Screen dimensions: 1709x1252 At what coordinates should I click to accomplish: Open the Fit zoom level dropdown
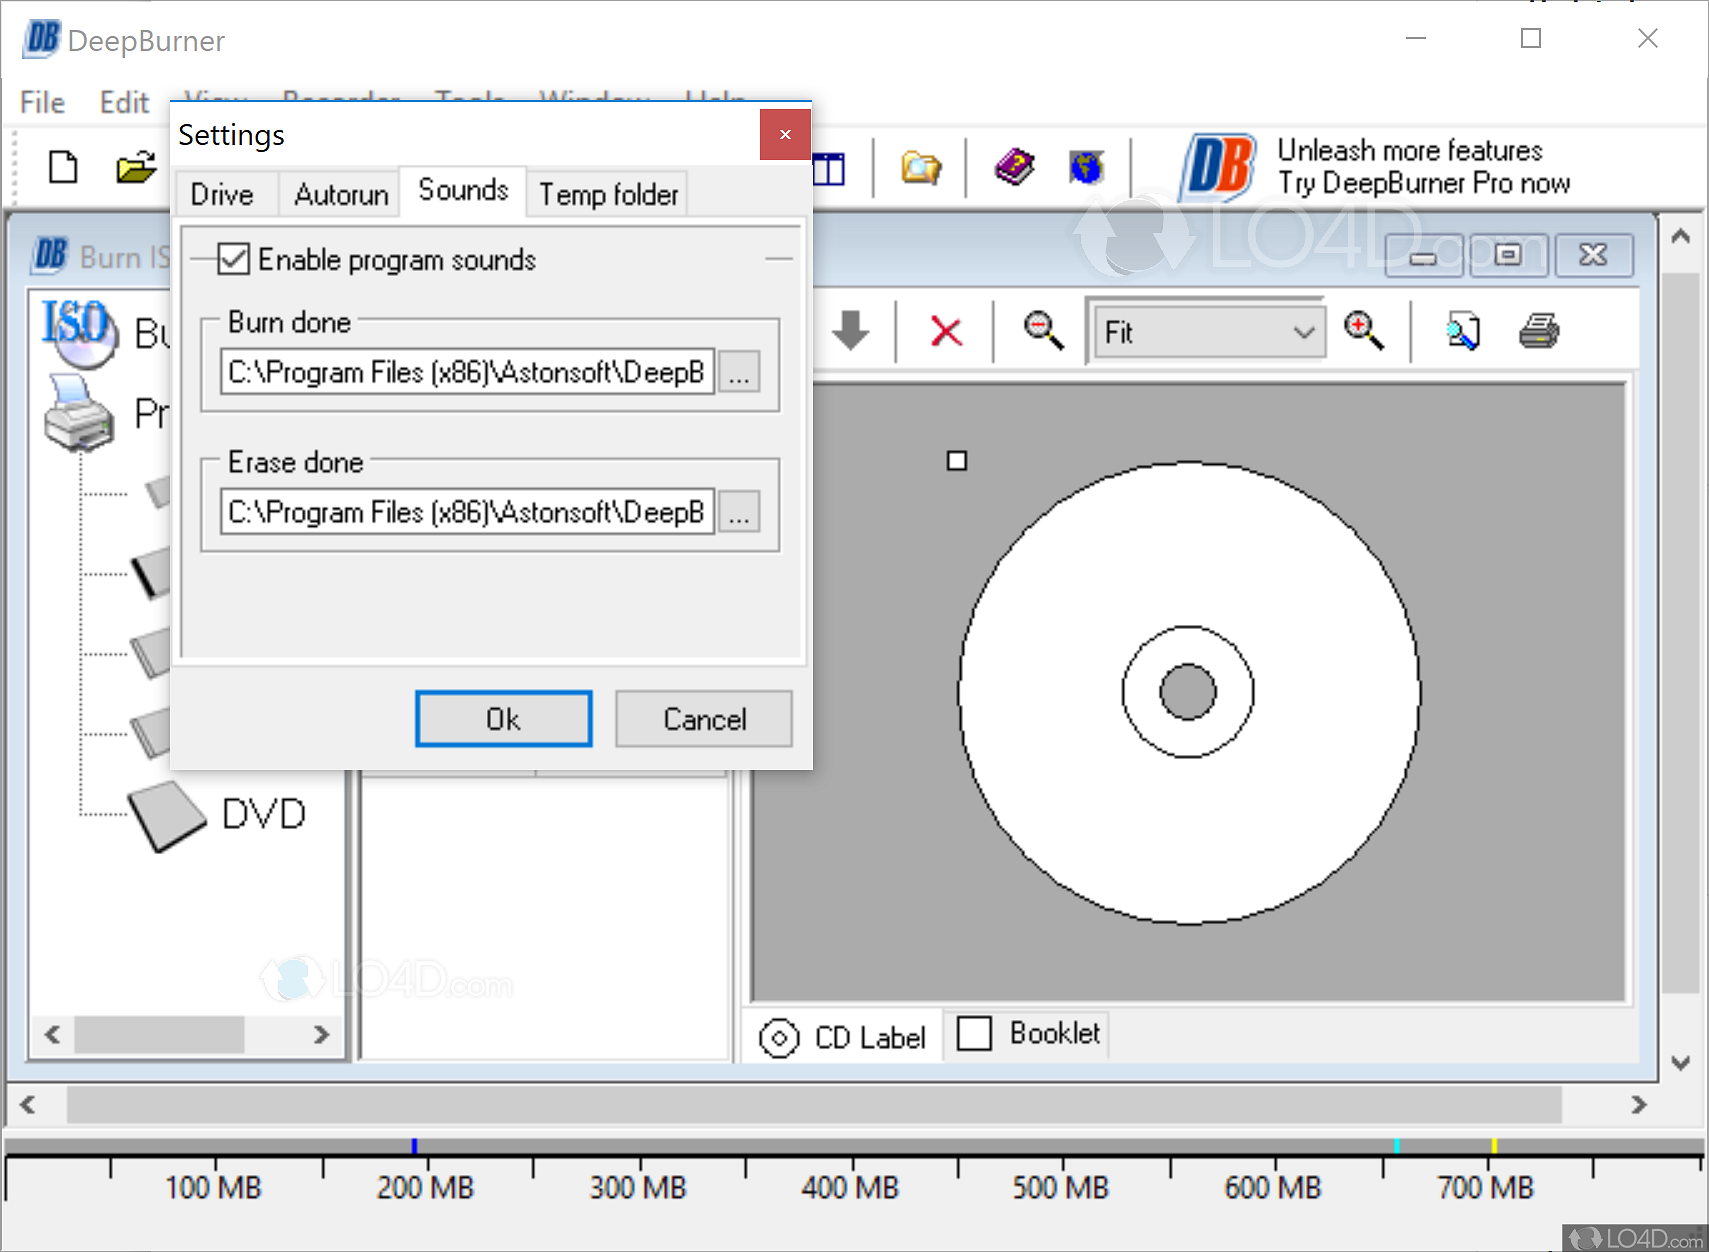1303,332
